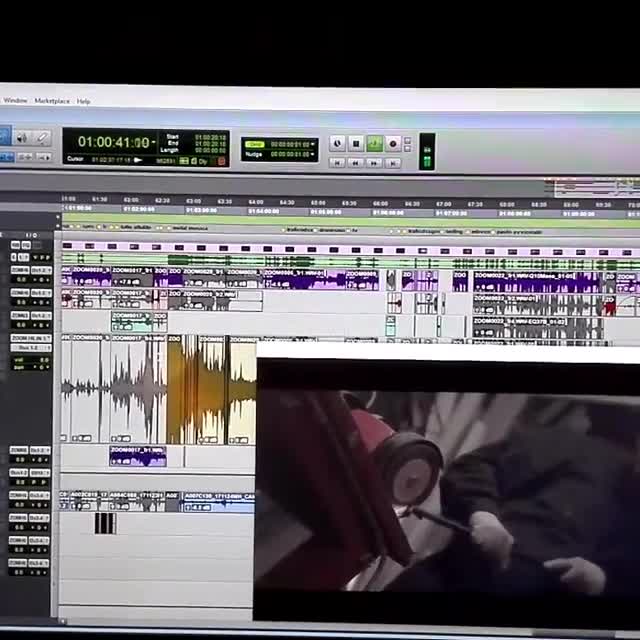Select the black striped clip on lower track
The height and width of the screenshot is (640, 640).
[x=105, y=523]
